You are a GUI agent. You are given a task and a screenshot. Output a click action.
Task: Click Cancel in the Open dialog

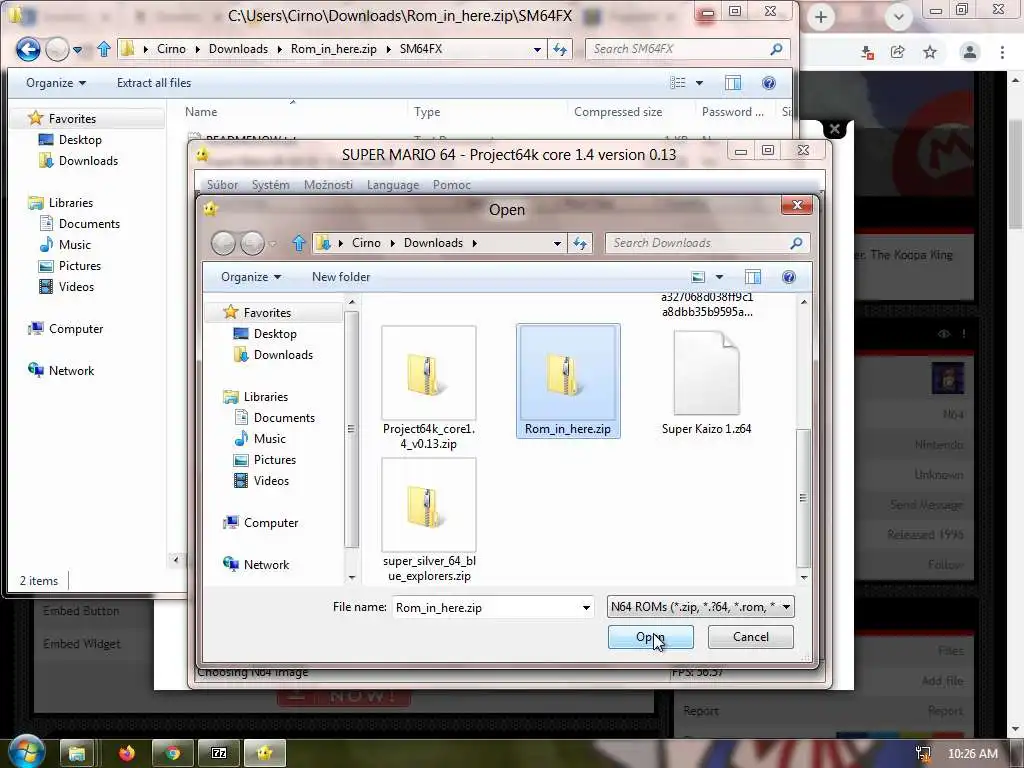coord(750,637)
